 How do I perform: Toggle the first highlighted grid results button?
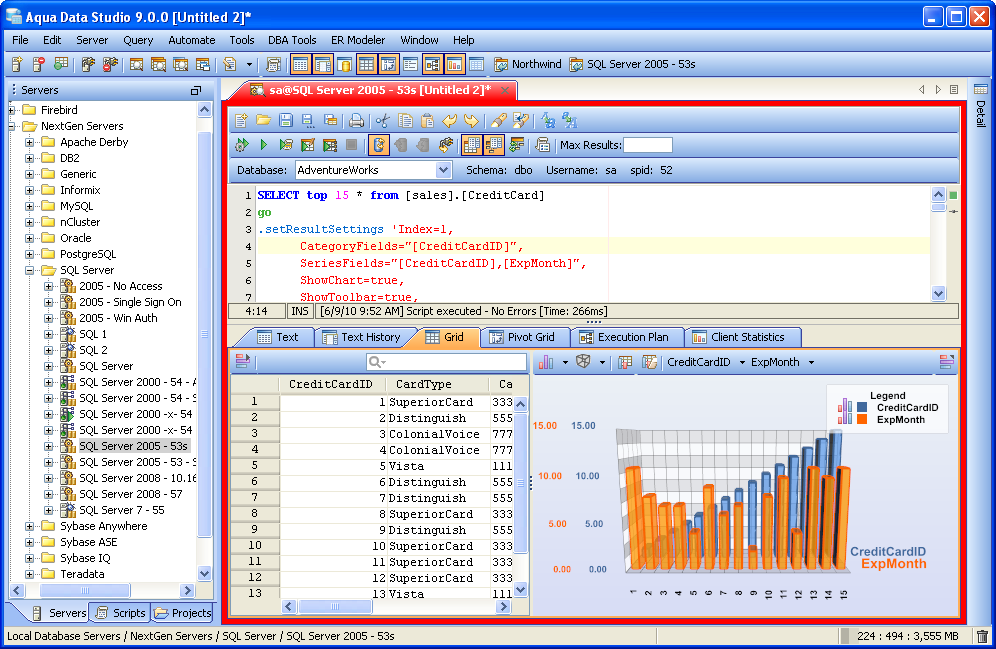click(x=472, y=145)
